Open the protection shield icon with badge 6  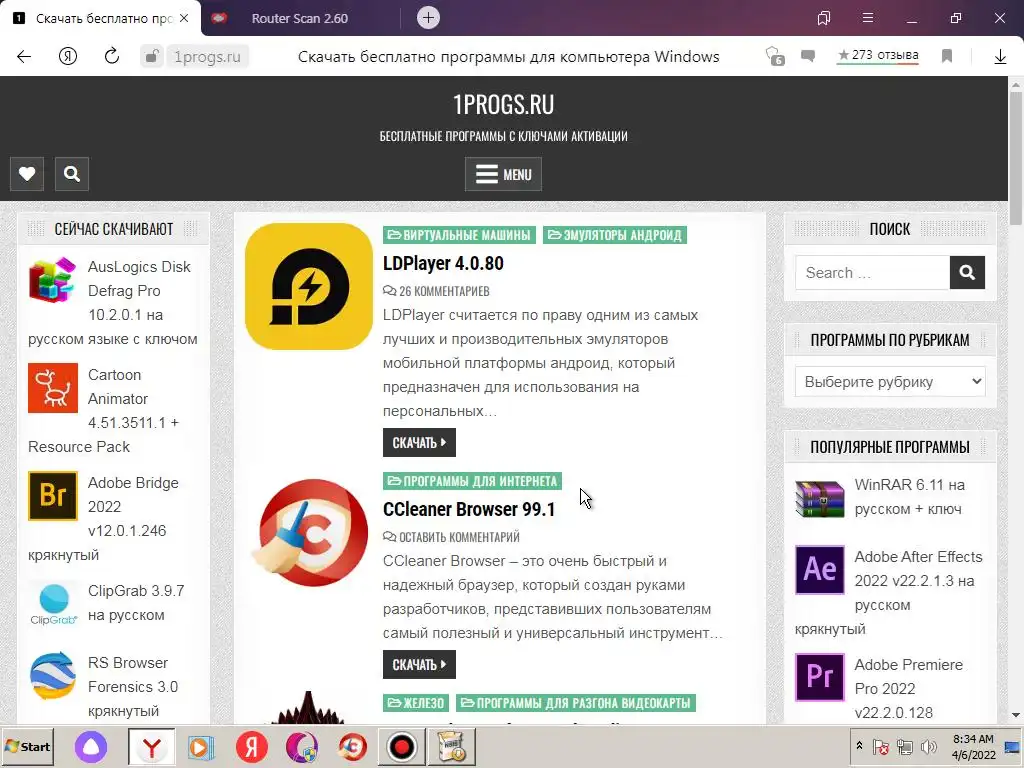tap(775, 56)
